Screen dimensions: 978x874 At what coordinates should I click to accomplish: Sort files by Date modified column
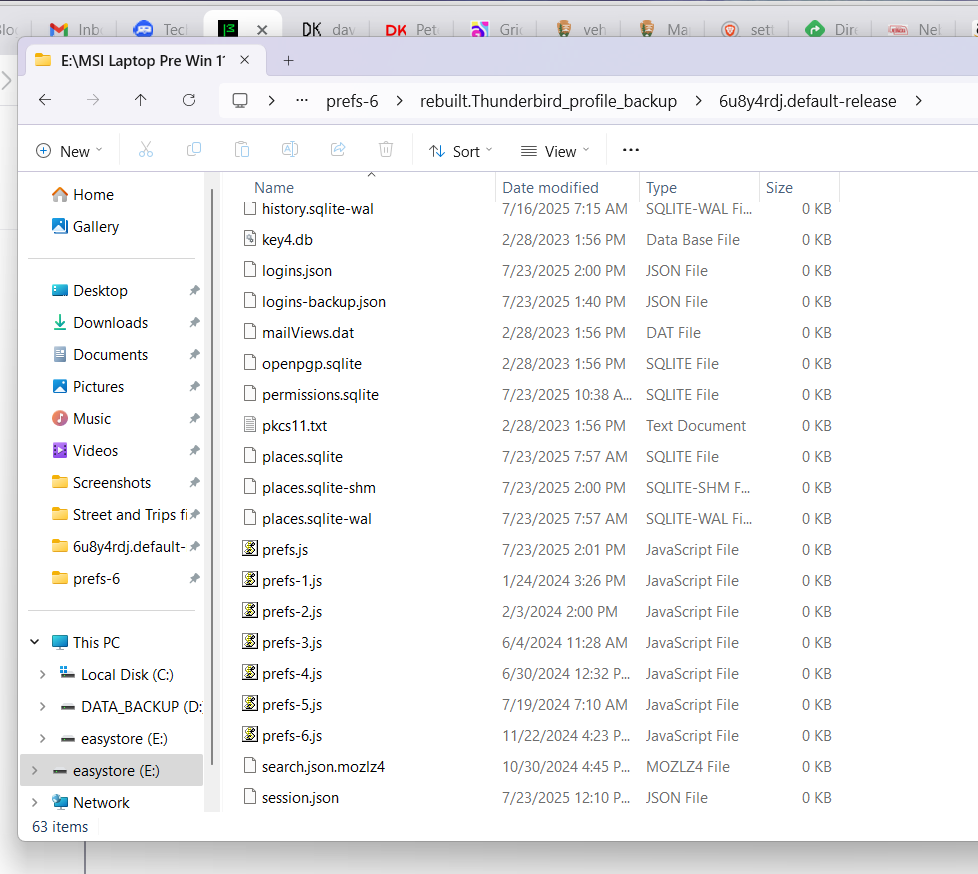550,188
